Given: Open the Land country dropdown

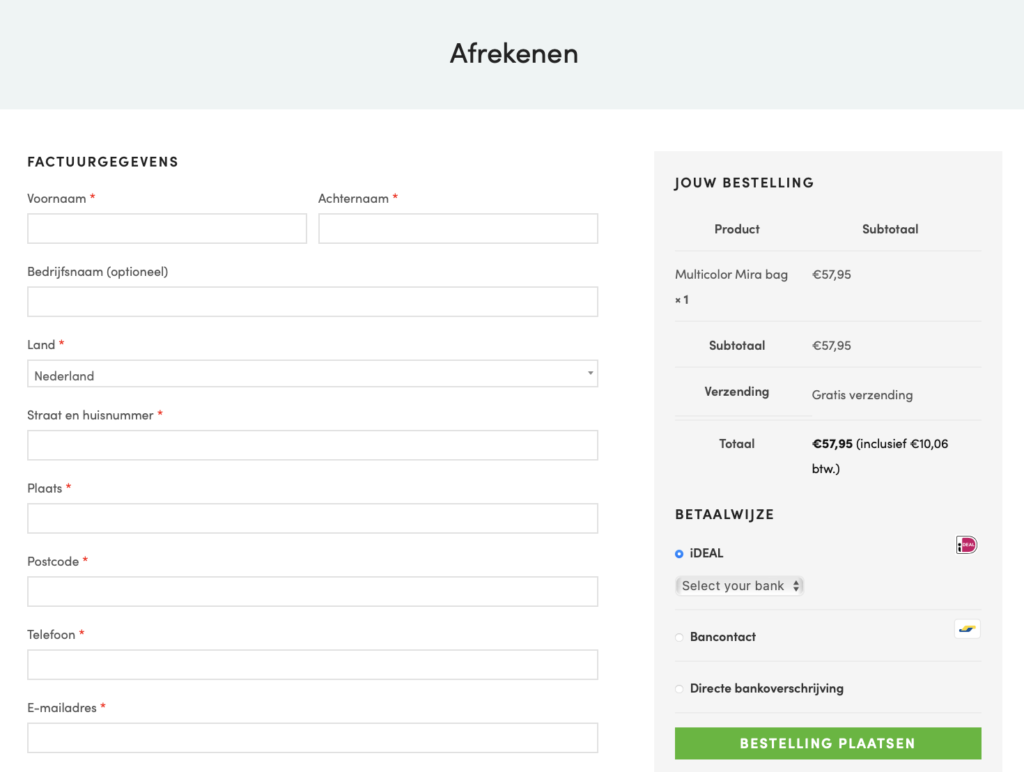Looking at the screenshot, I should 312,375.
